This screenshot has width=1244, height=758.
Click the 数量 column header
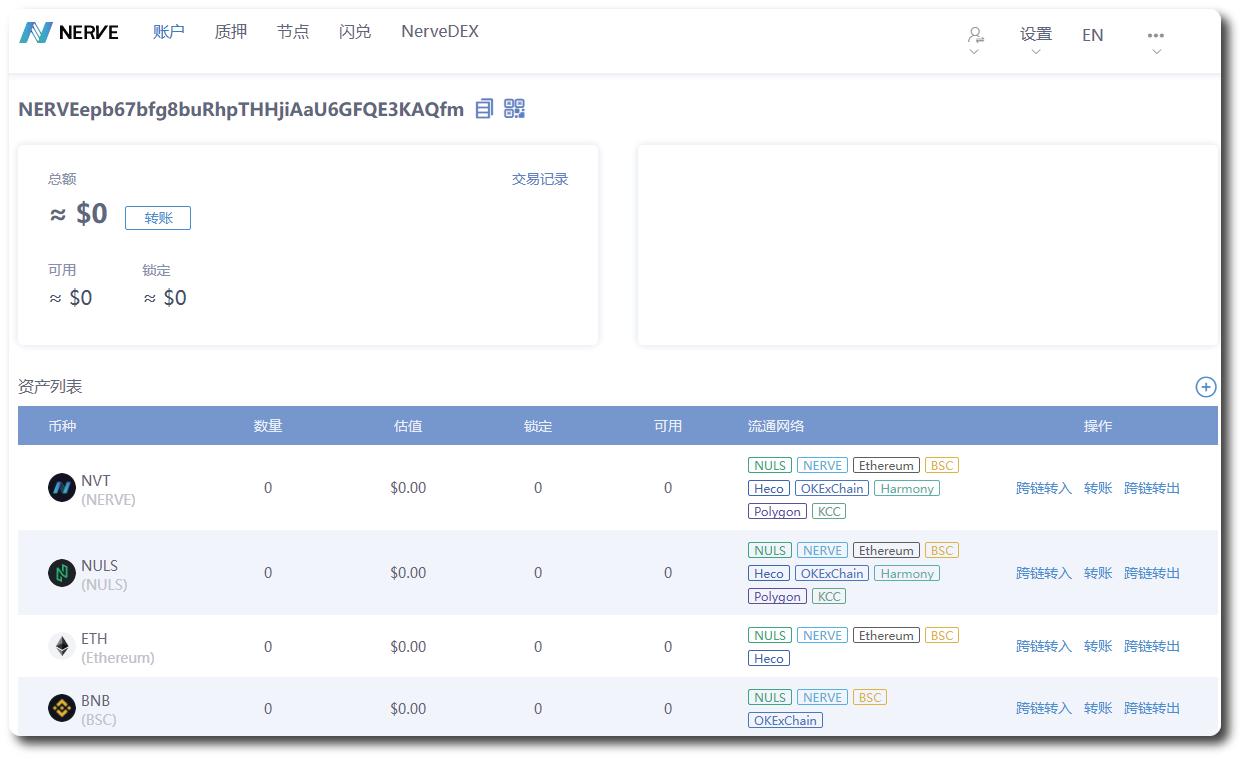pyautogui.click(x=268, y=426)
